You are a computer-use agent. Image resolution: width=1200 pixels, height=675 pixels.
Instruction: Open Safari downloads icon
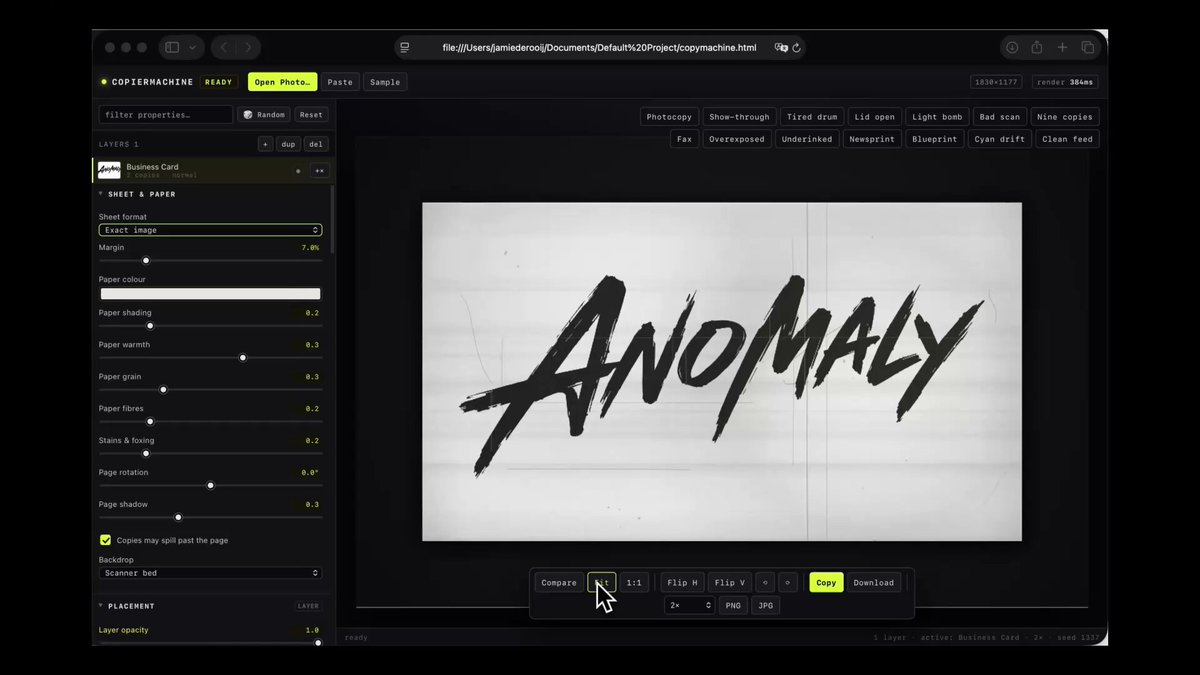pyautogui.click(x=1012, y=47)
